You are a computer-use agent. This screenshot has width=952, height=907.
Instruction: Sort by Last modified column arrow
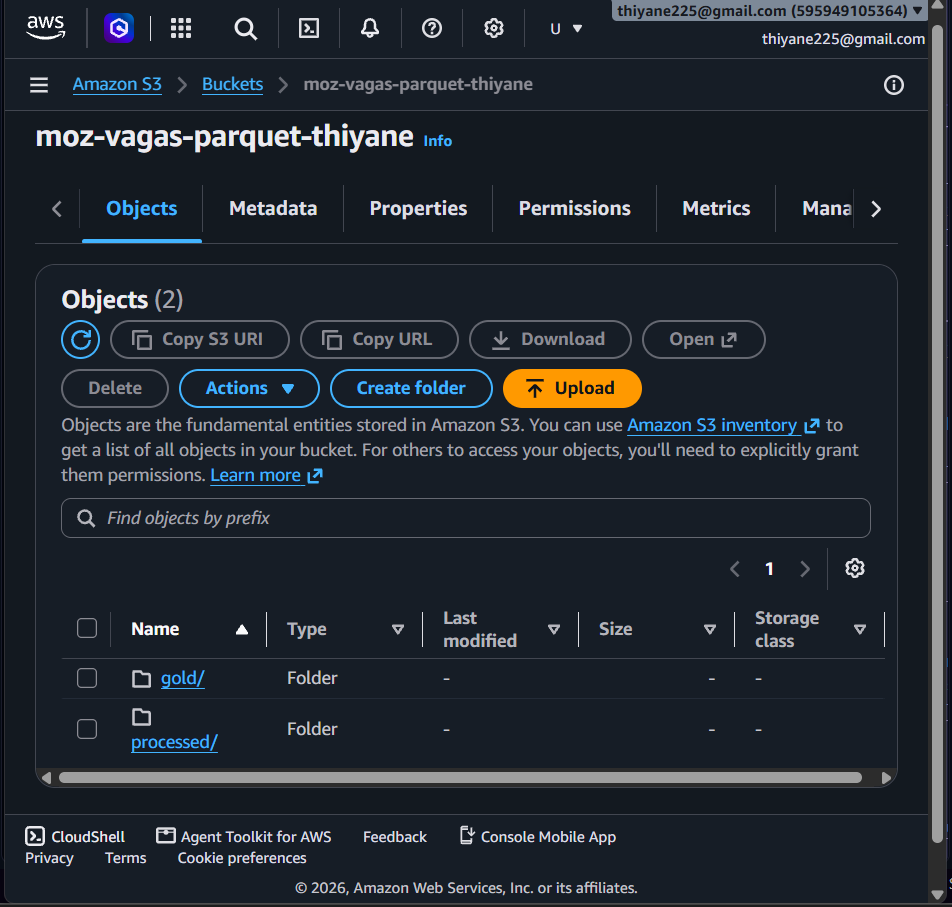click(554, 629)
